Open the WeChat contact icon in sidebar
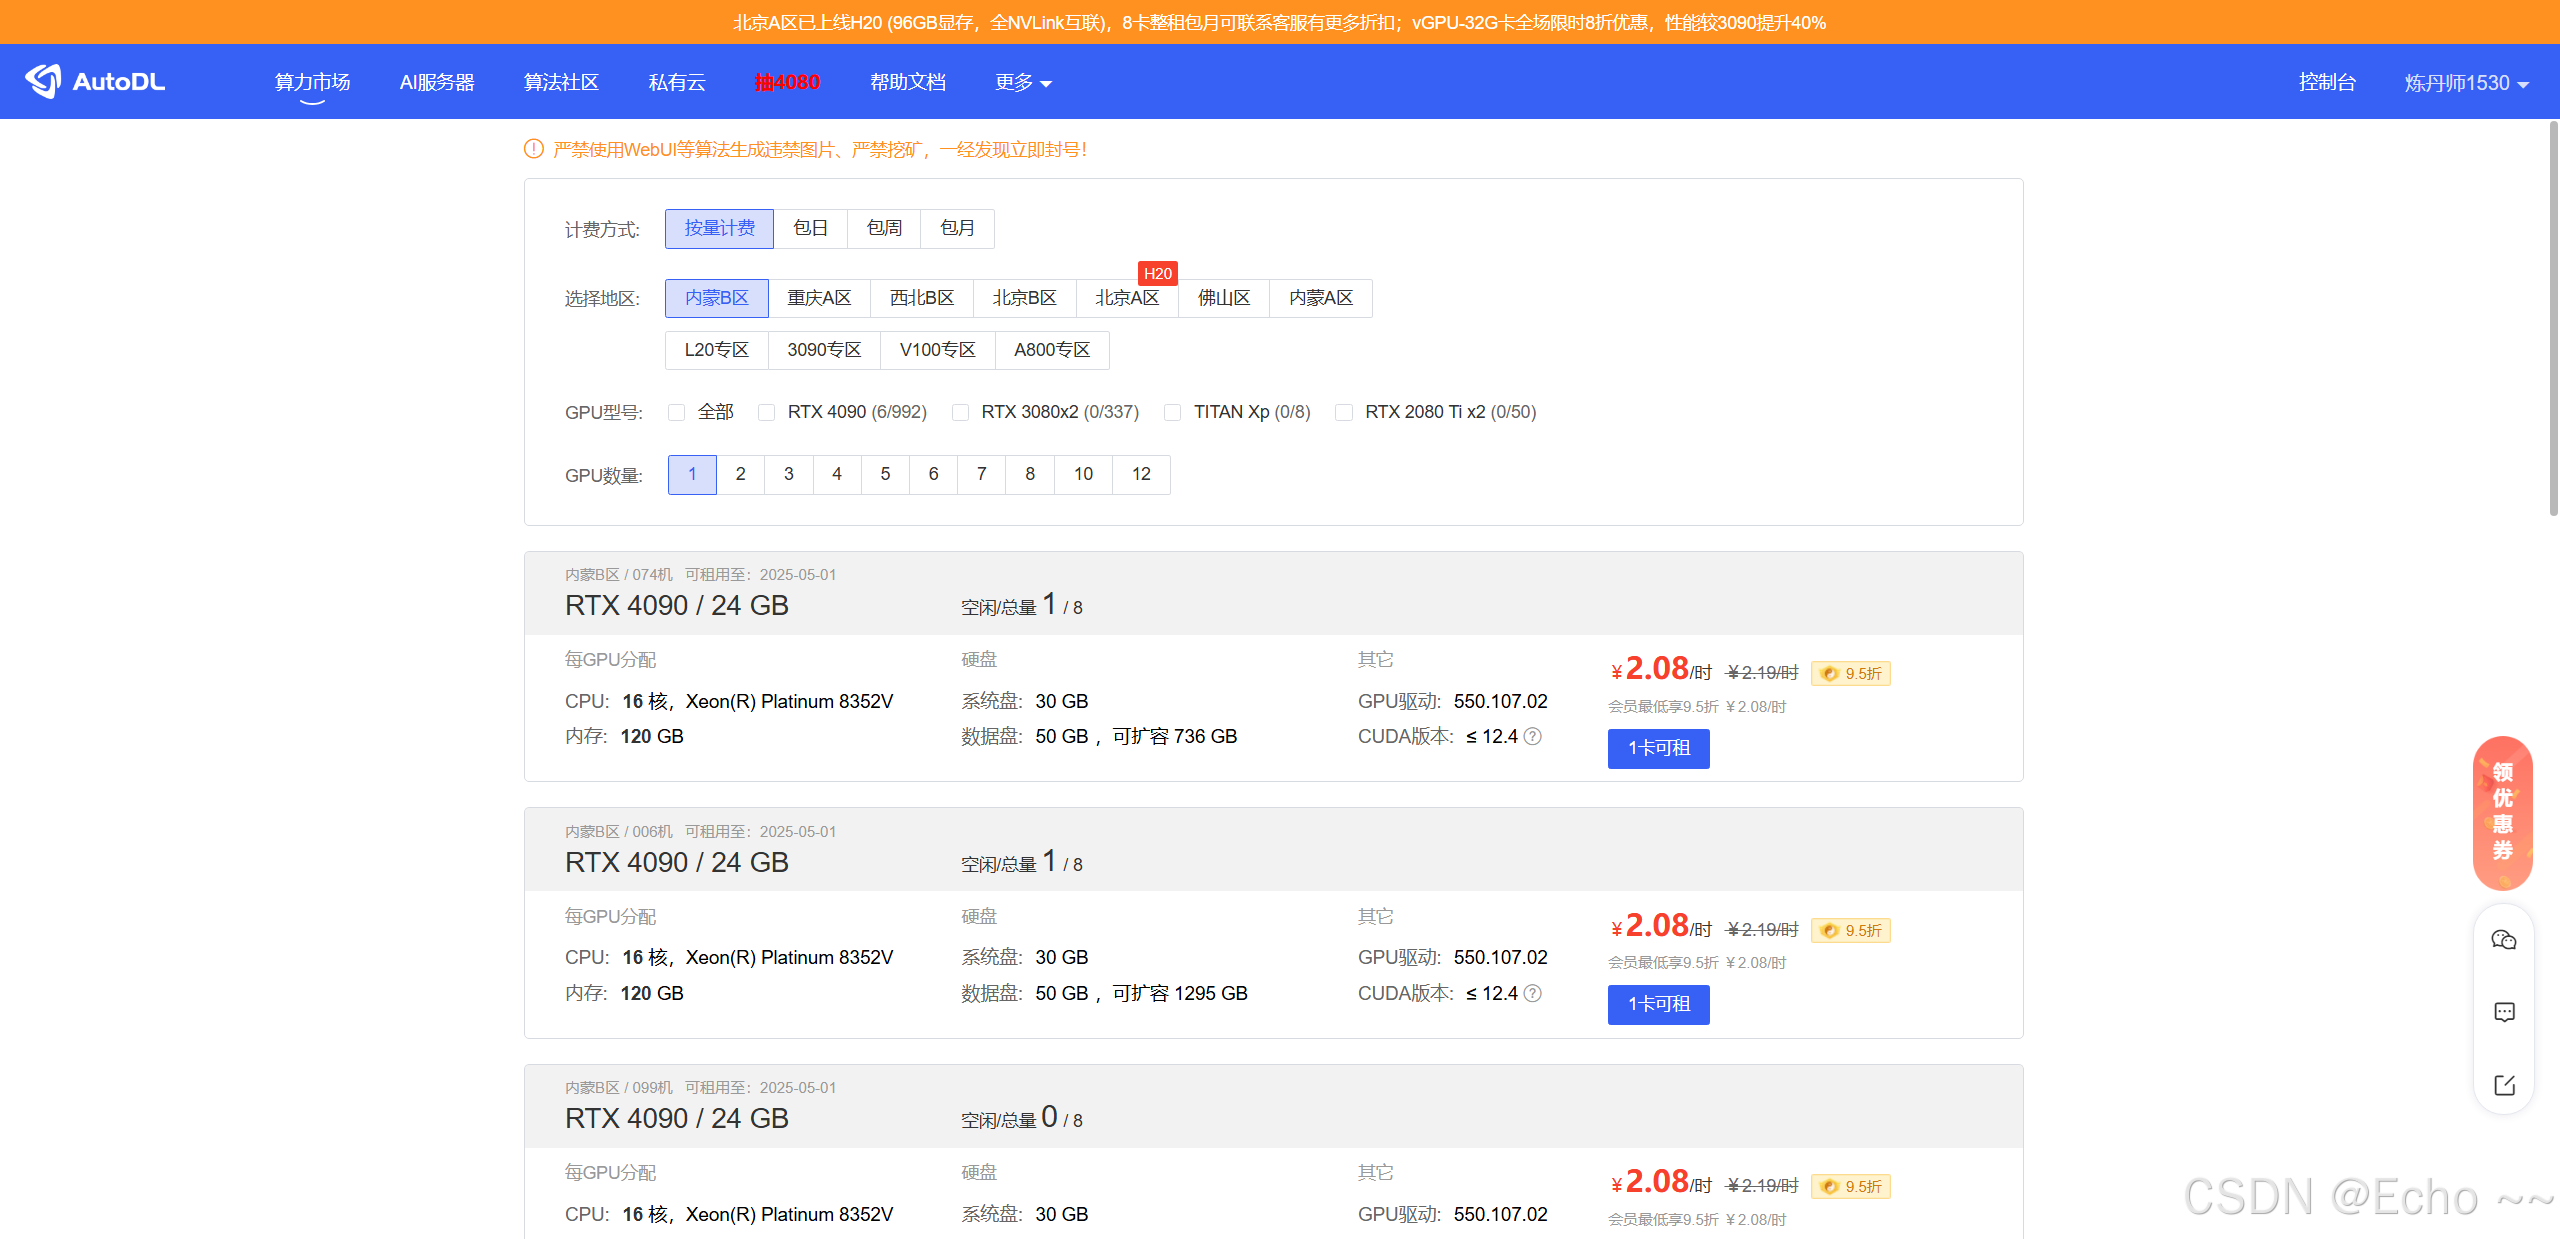The height and width of the screenshot is (1239, 2560). click(x=2504, y=940)
